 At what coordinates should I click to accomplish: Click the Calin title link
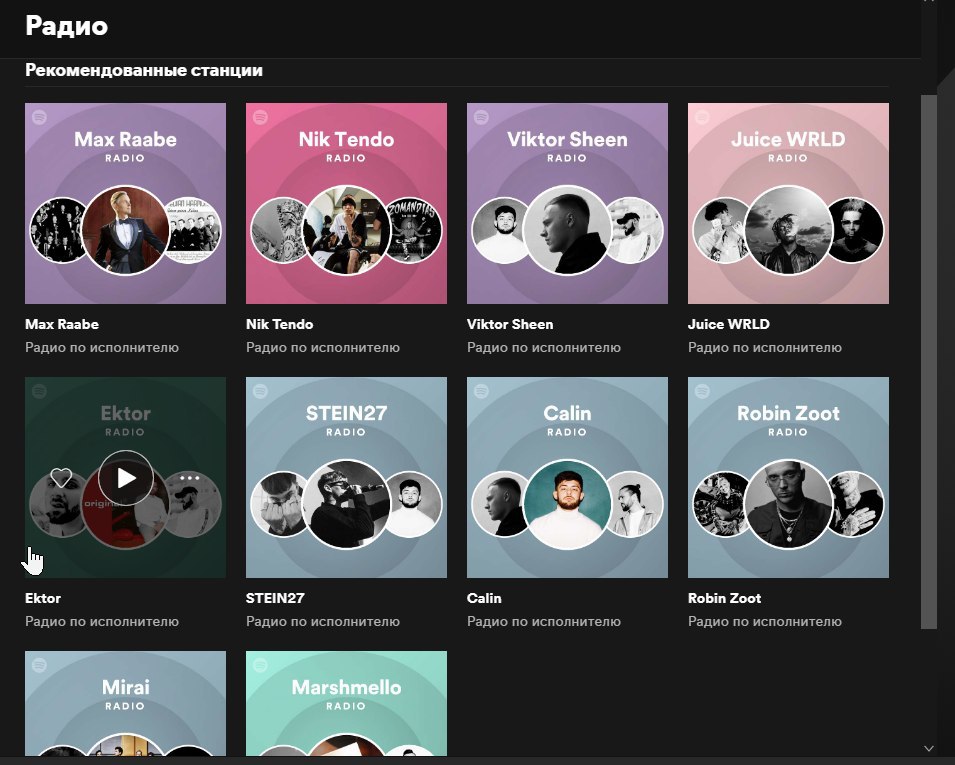point(484,598)
